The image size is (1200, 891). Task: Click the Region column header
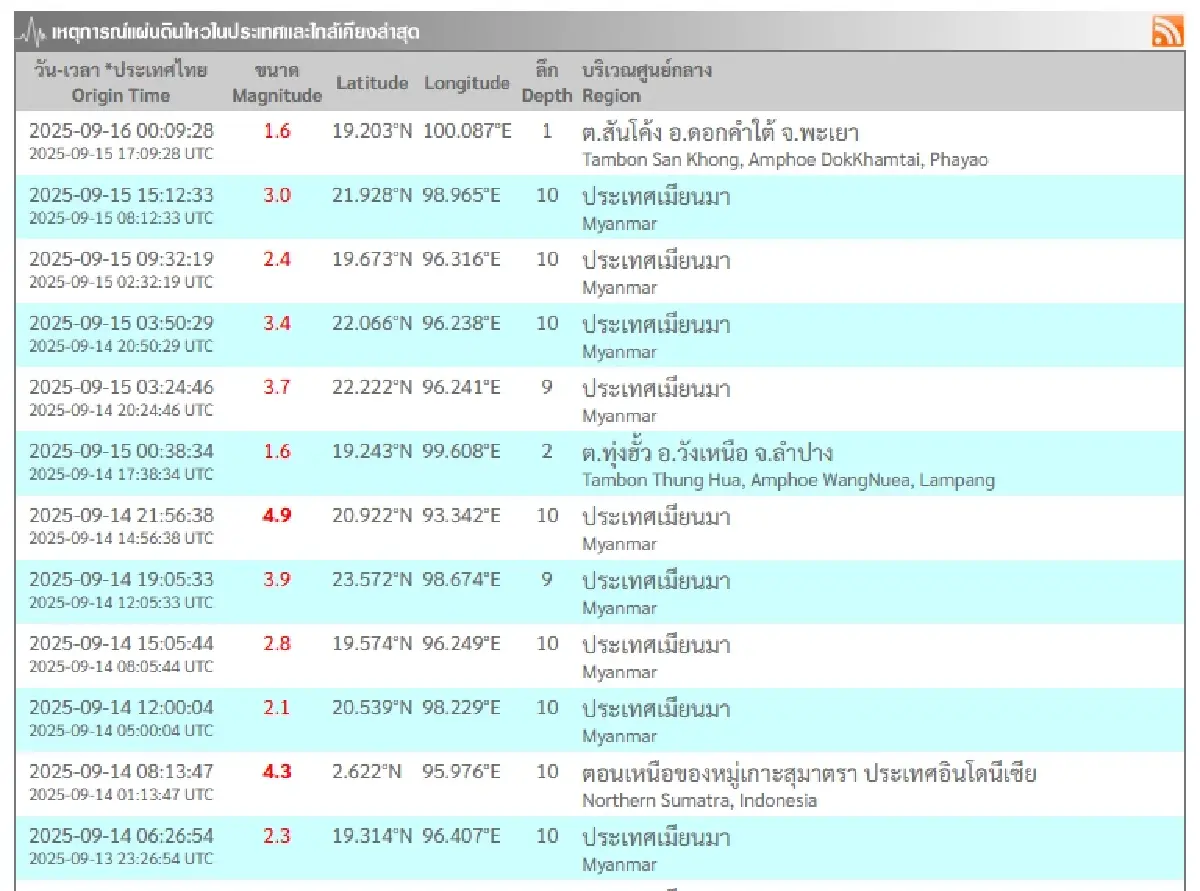coord(611,95)
